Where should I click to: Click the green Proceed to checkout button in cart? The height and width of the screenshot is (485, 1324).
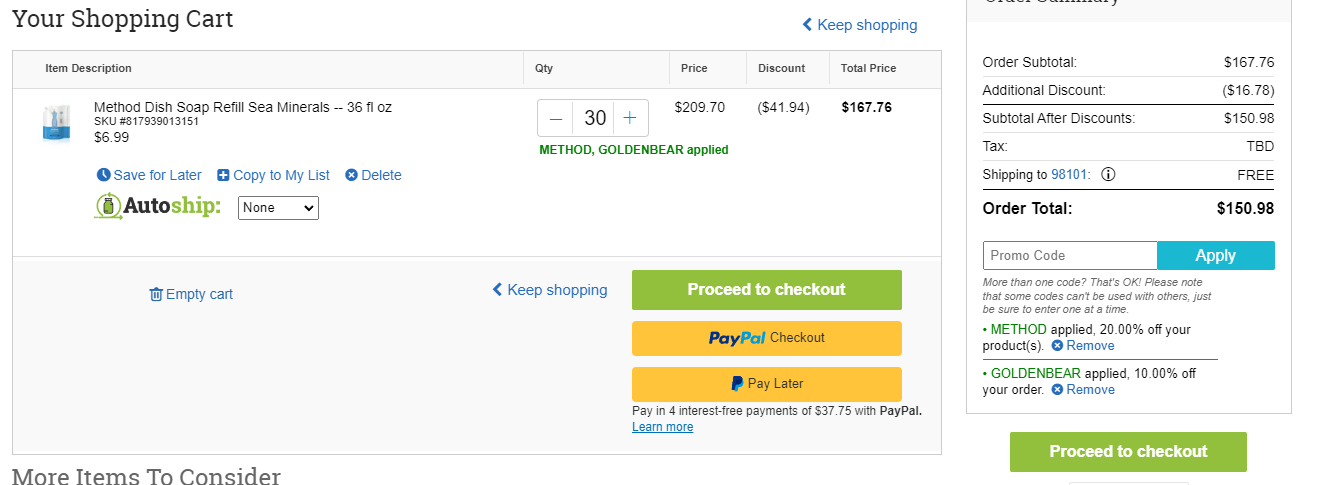767,290
